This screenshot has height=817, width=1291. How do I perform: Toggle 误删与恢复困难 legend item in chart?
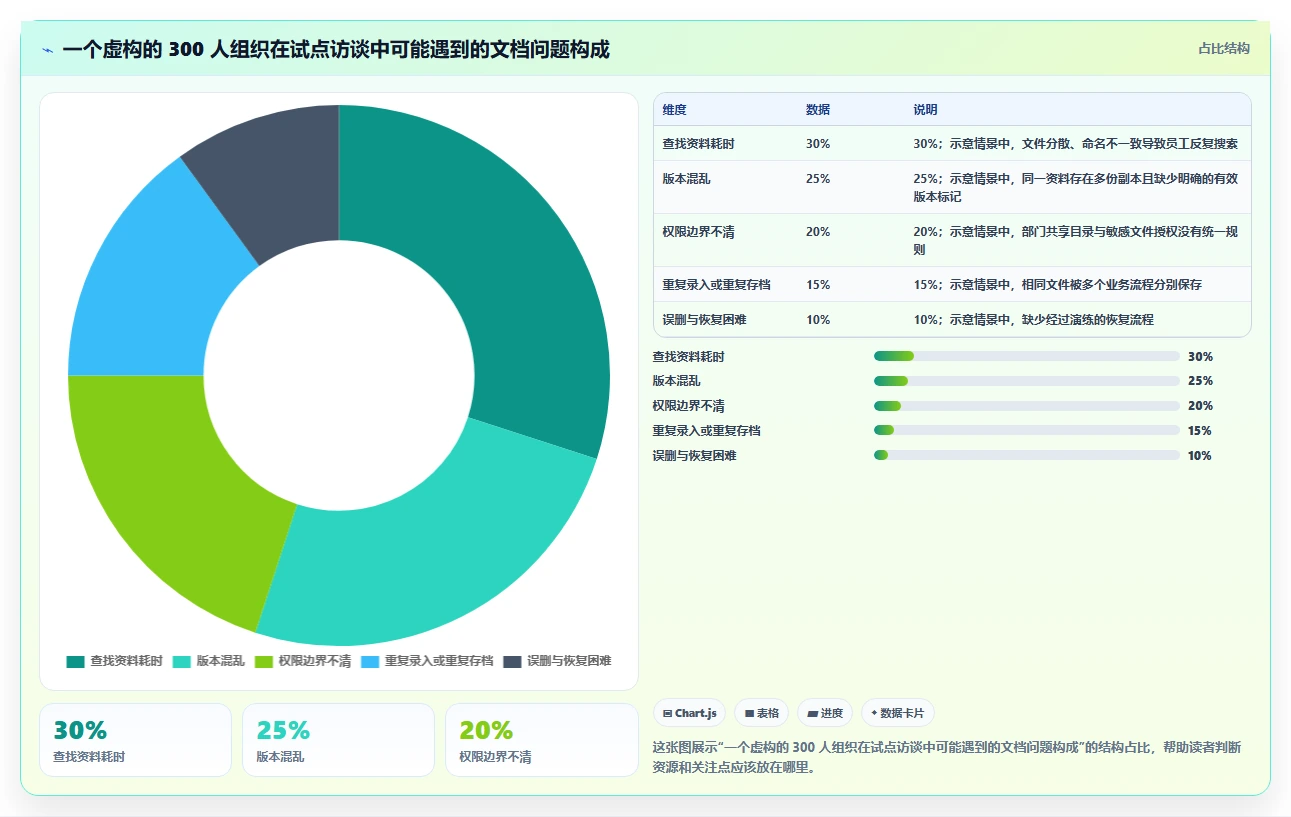pos(557,661)
